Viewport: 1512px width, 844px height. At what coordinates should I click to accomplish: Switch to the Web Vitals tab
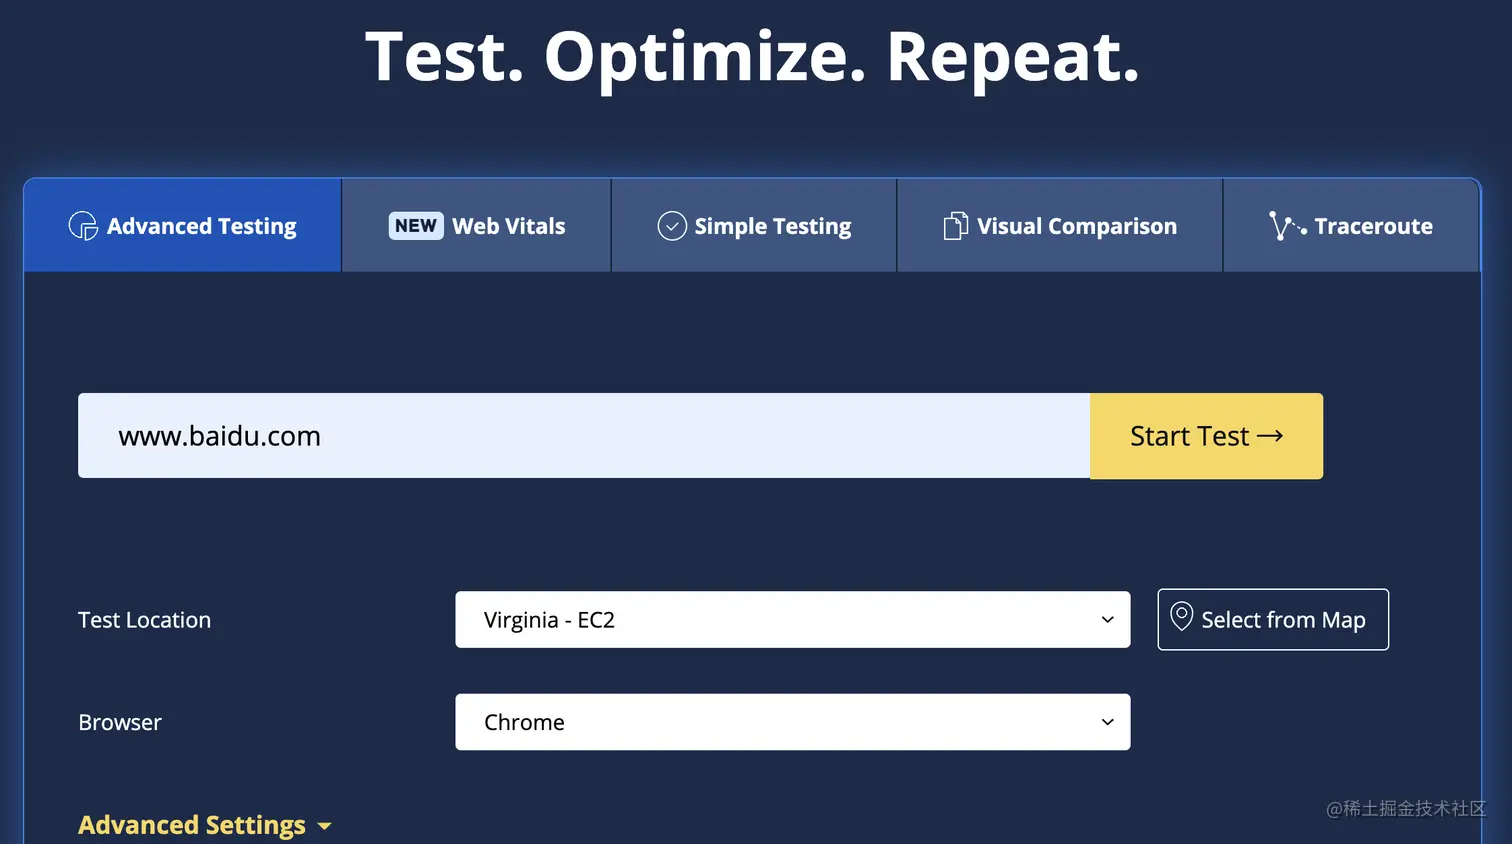tap(508, 226)
